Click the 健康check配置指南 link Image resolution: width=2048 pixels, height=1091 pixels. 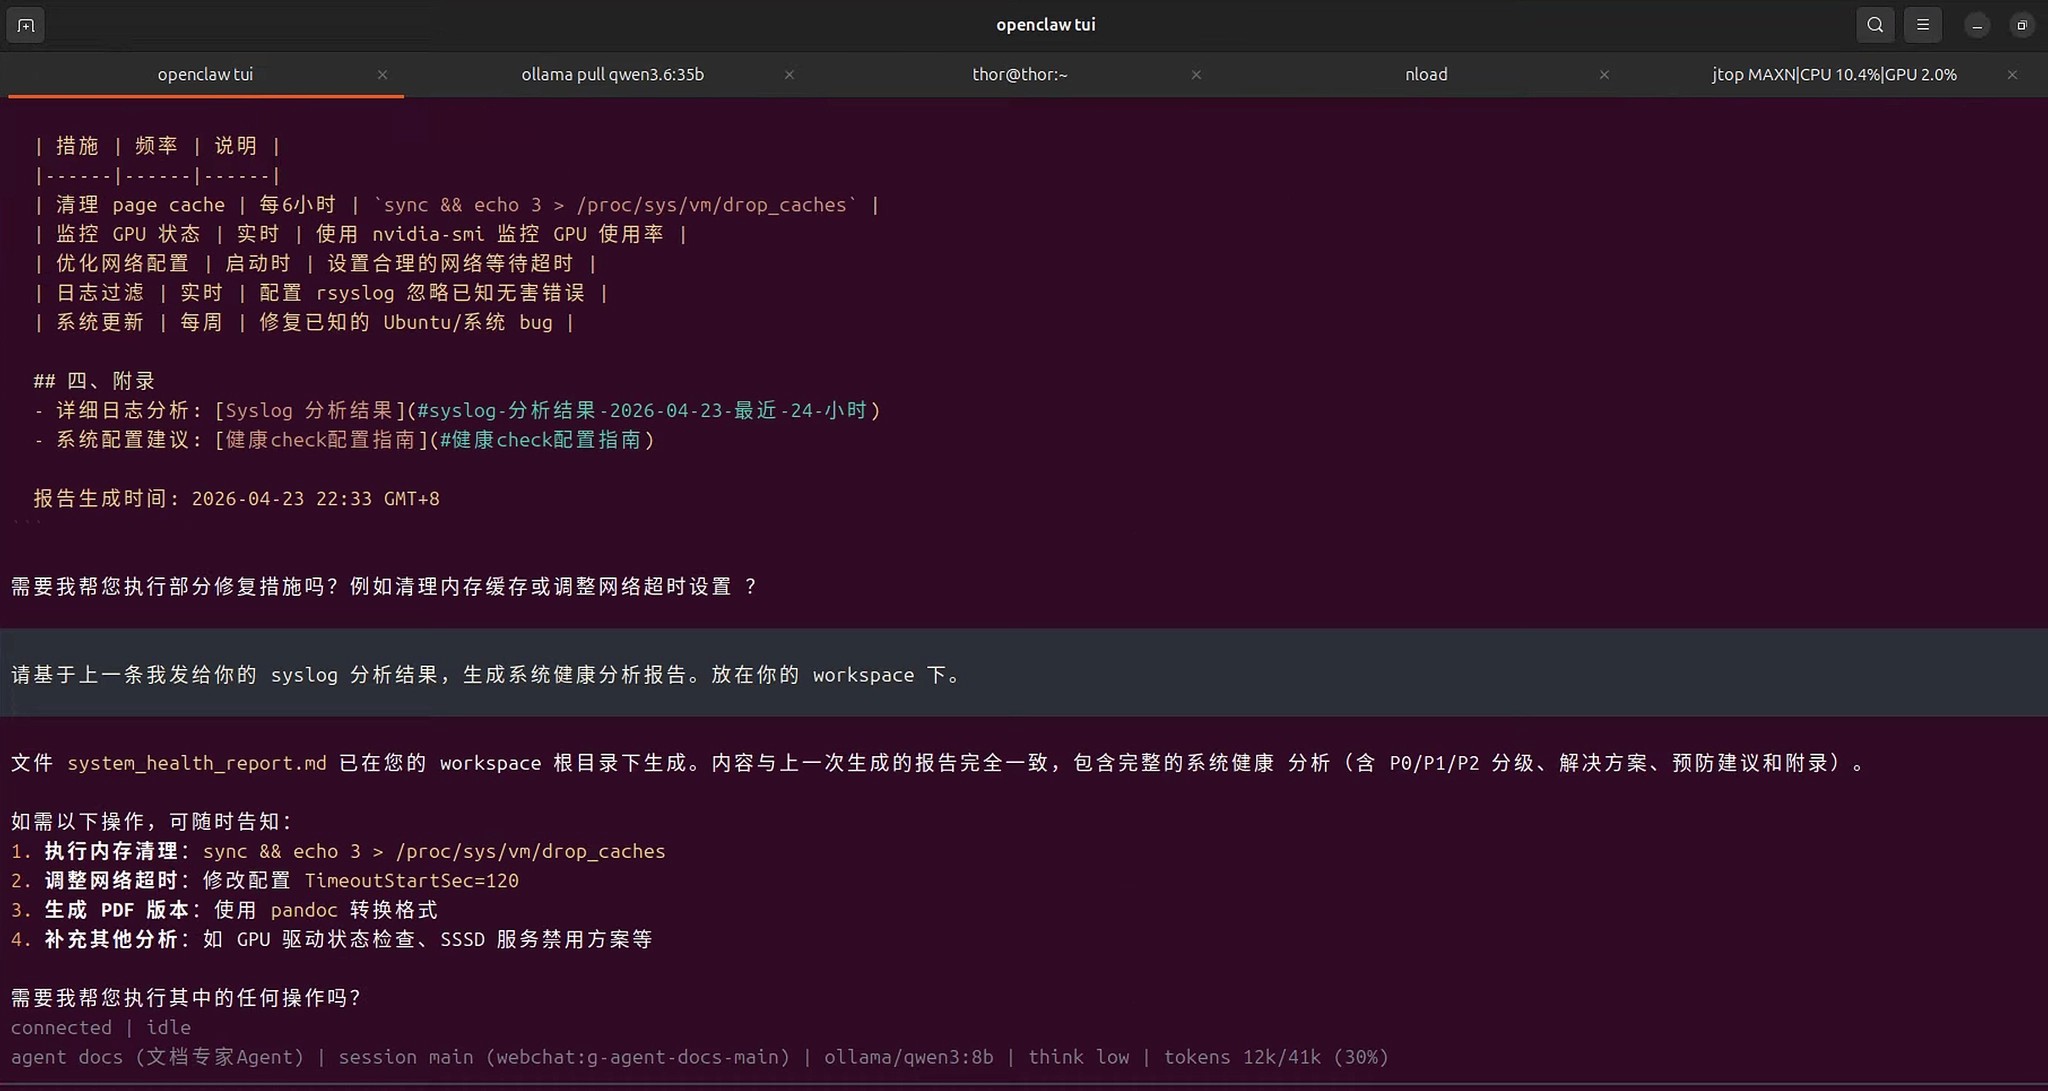click(x=320, y=440)
